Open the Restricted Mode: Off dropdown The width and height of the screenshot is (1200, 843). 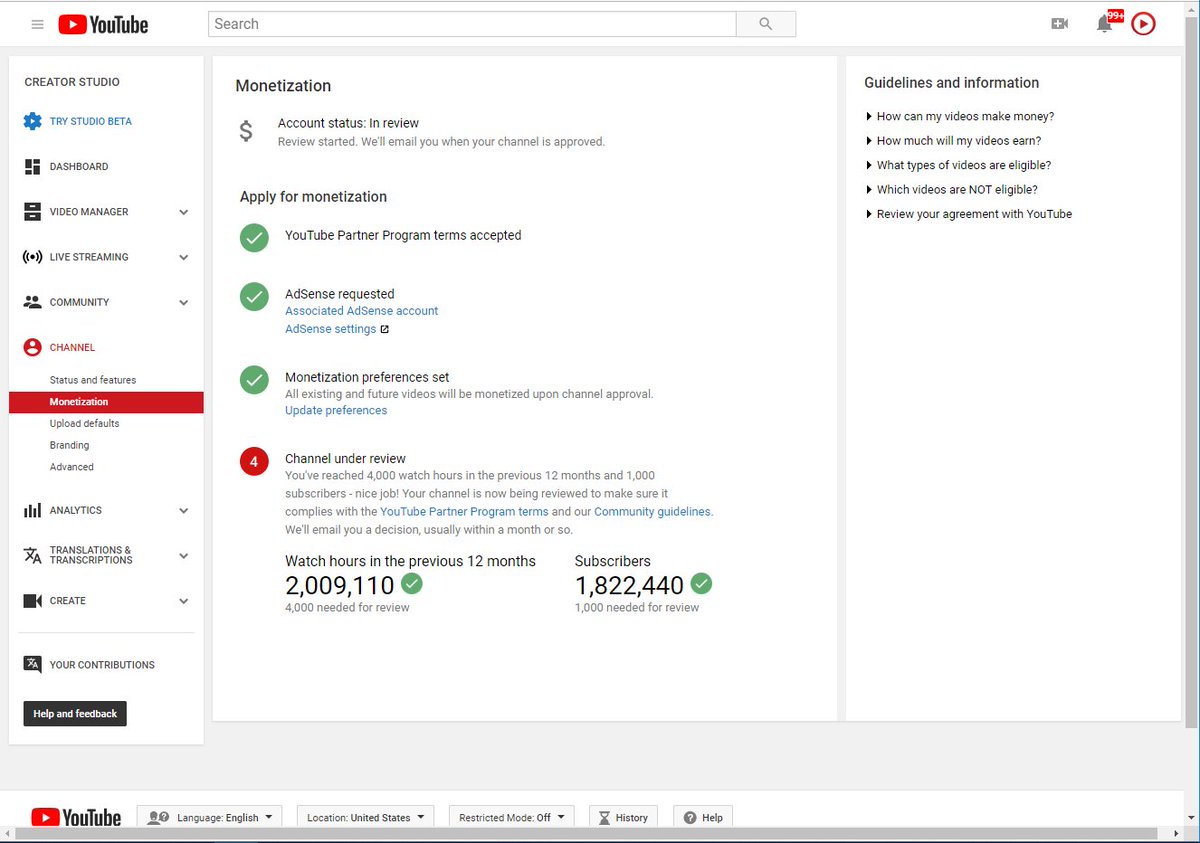point(512,817)
